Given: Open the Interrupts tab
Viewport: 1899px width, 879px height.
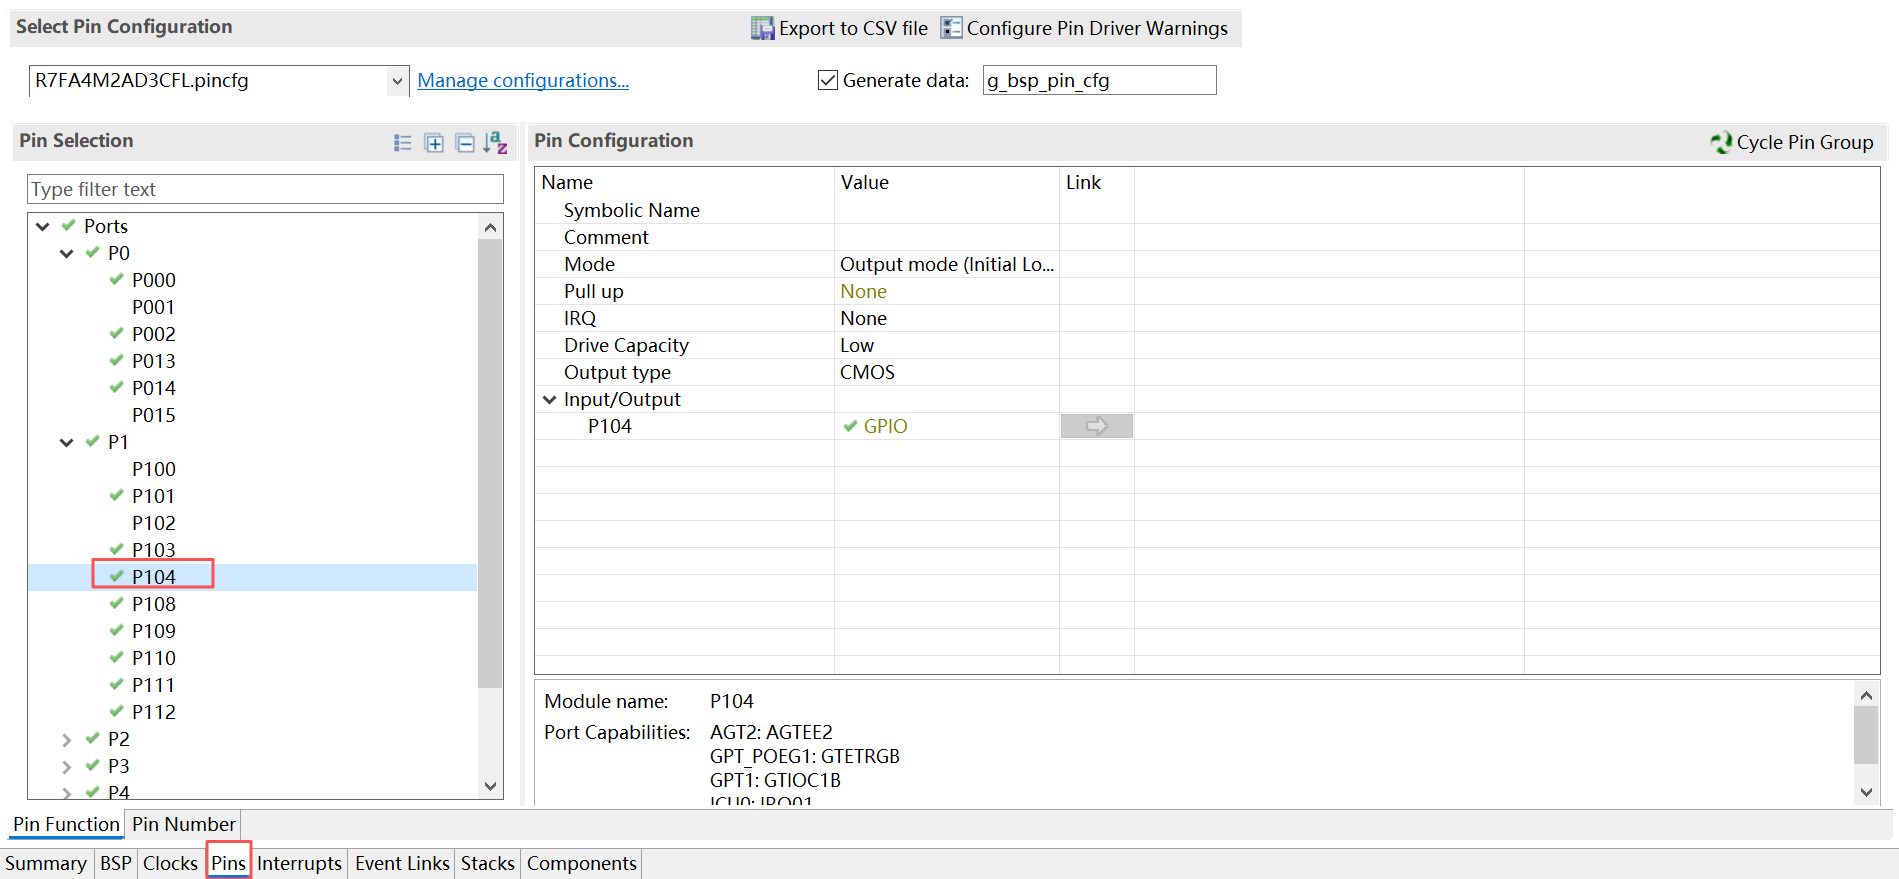Looking at the screenshot, I should (x=299, y=863).
